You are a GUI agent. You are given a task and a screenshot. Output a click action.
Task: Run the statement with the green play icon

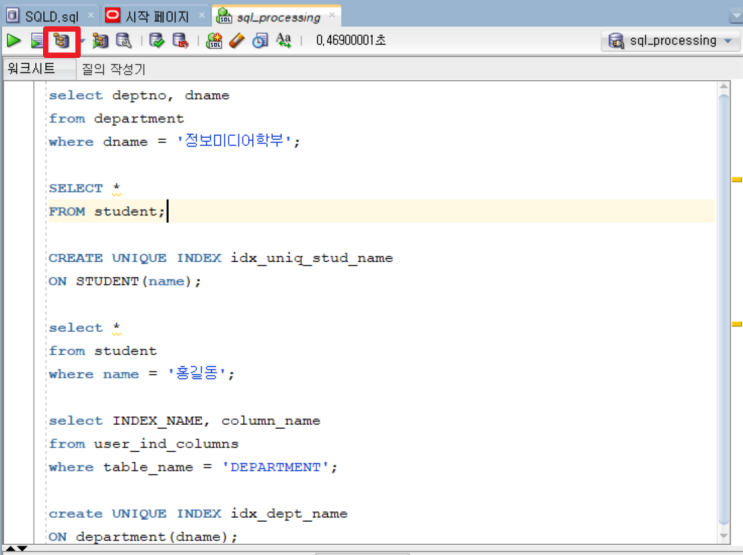tap(14, 41)
